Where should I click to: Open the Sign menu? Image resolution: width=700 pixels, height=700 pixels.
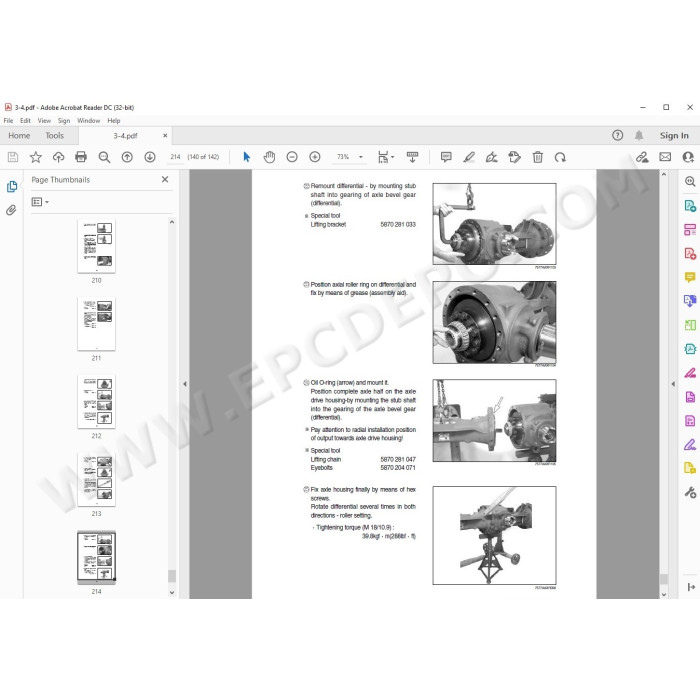pyautogui.click(x=64, y=121)
